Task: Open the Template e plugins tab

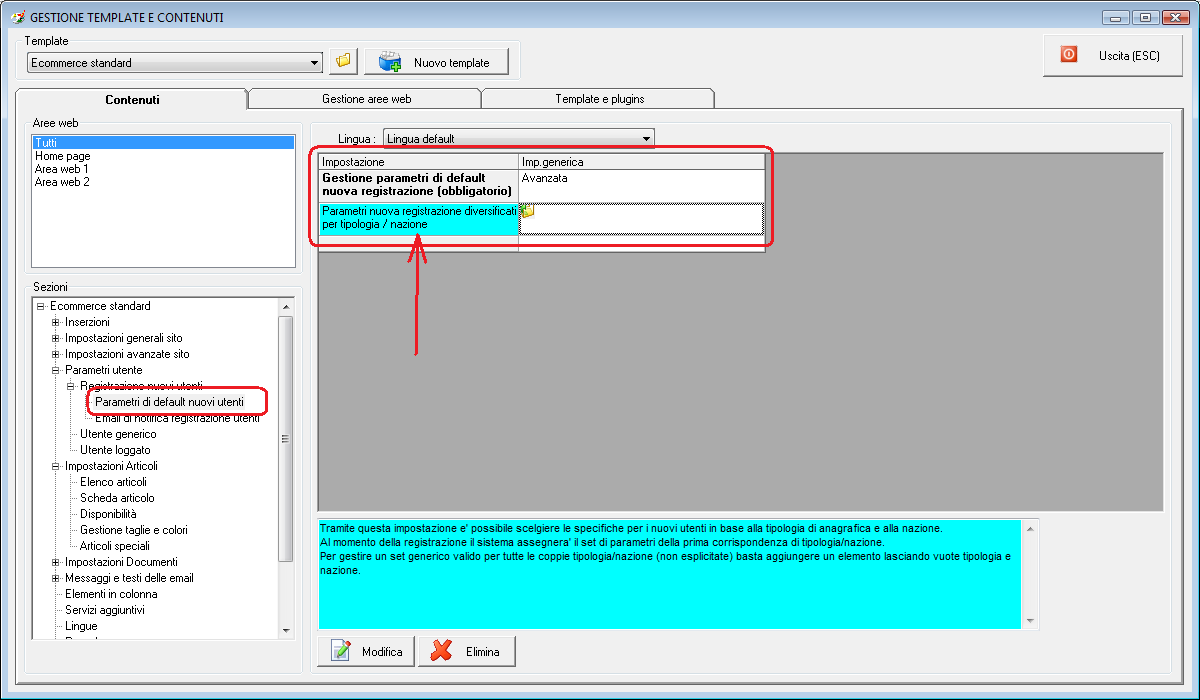Action: 599,99
